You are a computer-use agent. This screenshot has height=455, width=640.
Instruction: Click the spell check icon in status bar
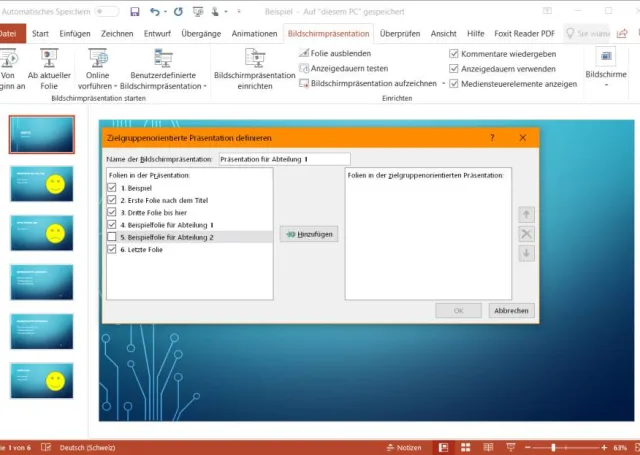[46, 447]
